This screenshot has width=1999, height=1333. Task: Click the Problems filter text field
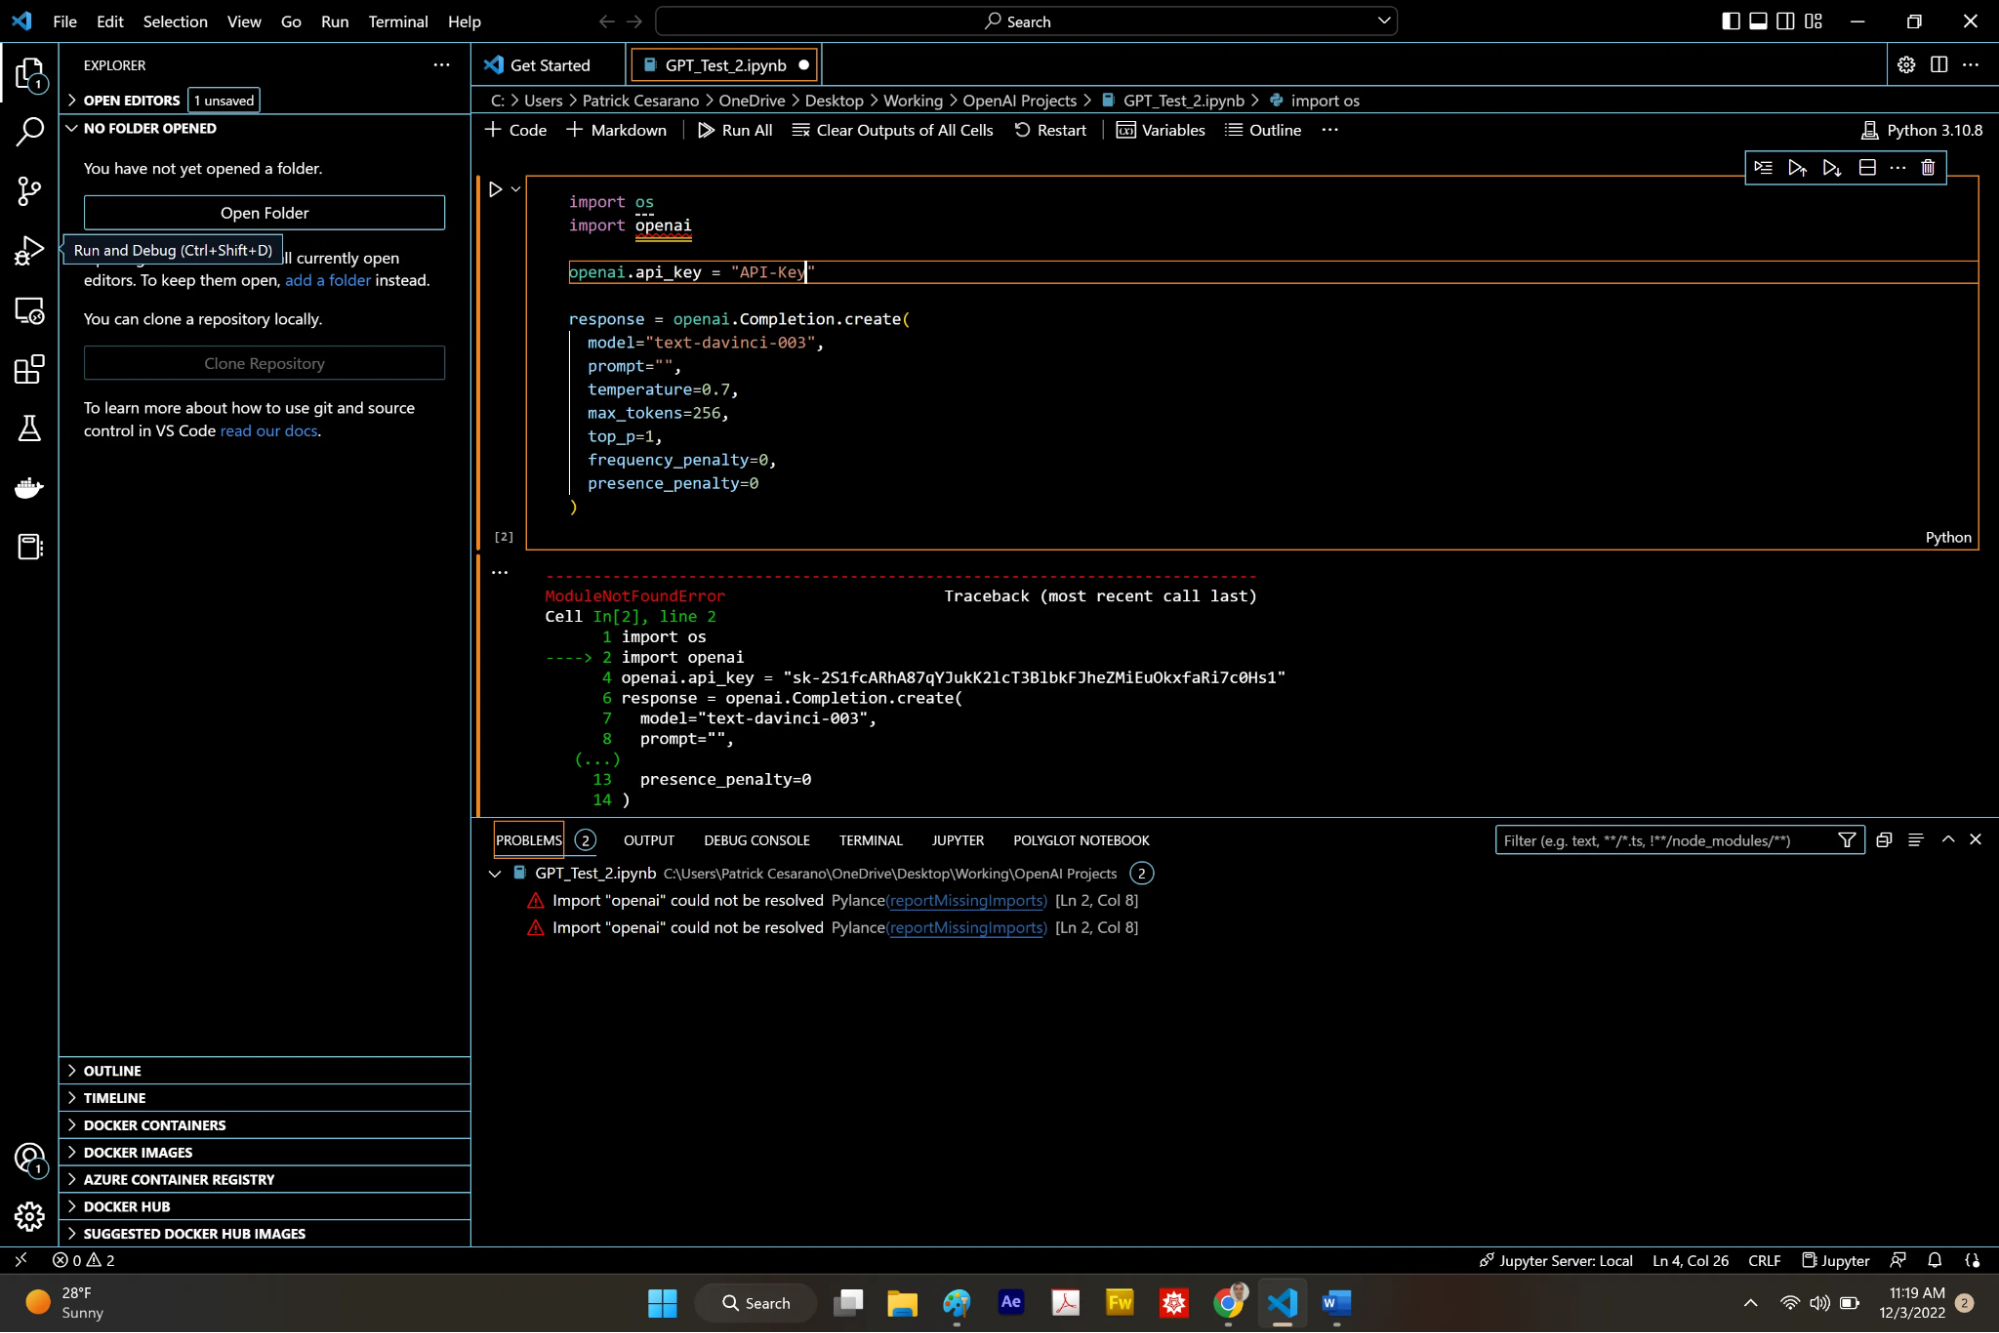point(1662,840)
